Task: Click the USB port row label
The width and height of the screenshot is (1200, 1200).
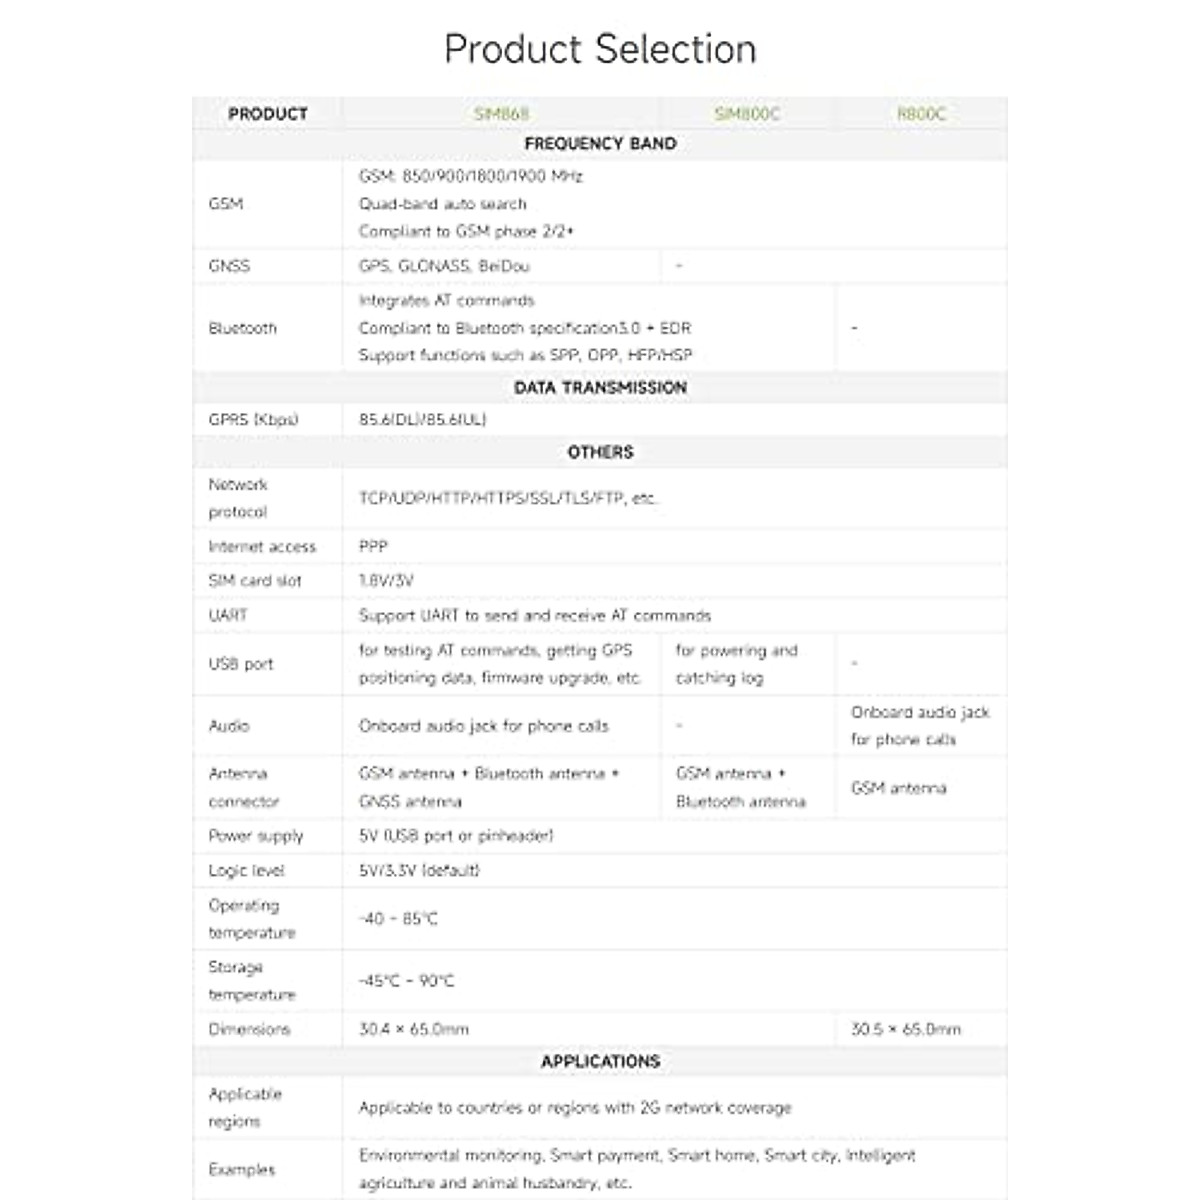Action: (x=240, y=664)
